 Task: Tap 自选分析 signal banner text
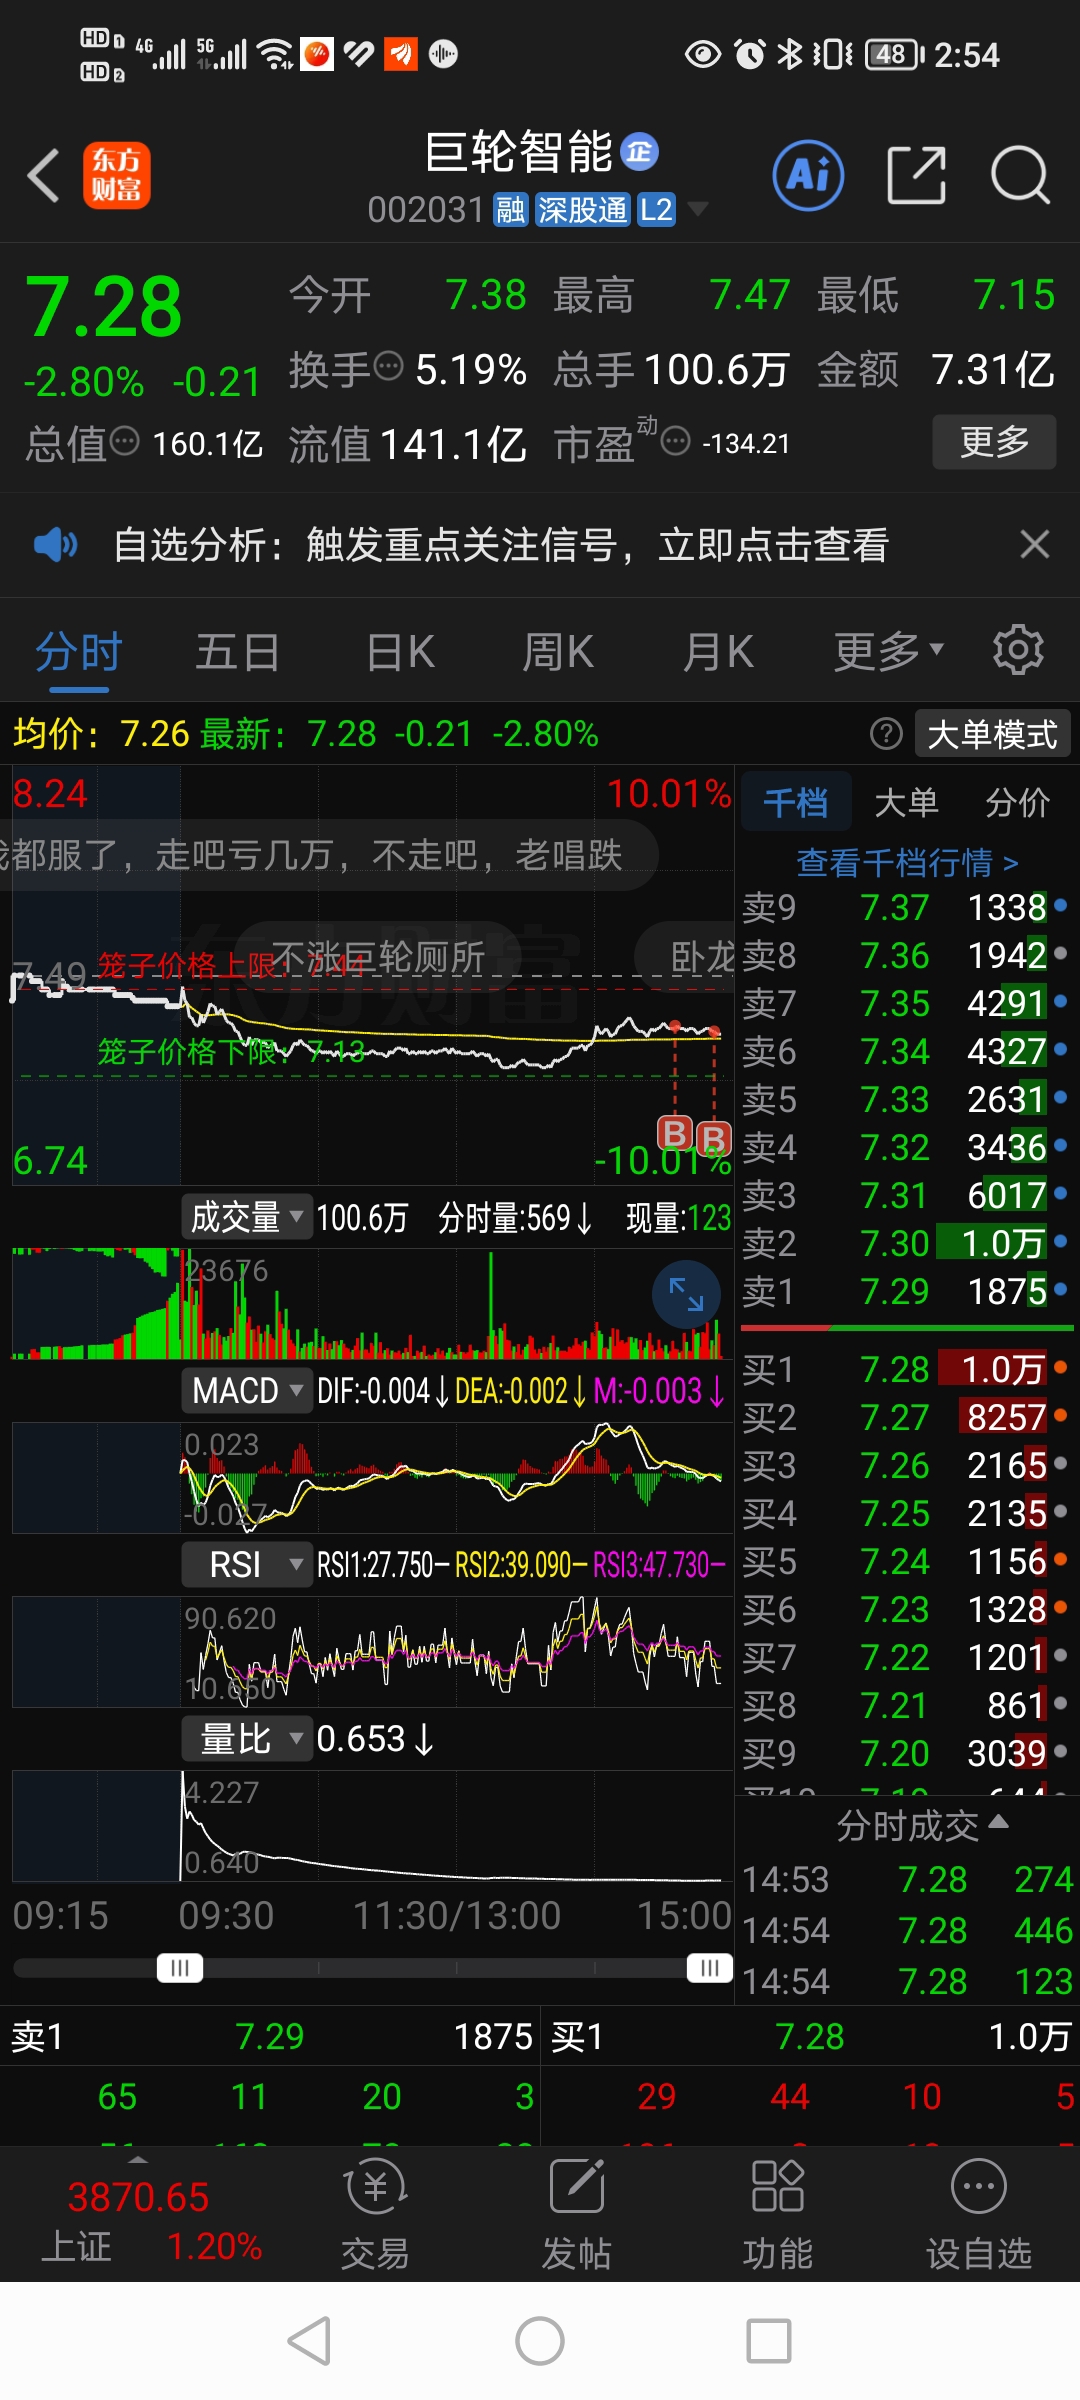[501, 544]
